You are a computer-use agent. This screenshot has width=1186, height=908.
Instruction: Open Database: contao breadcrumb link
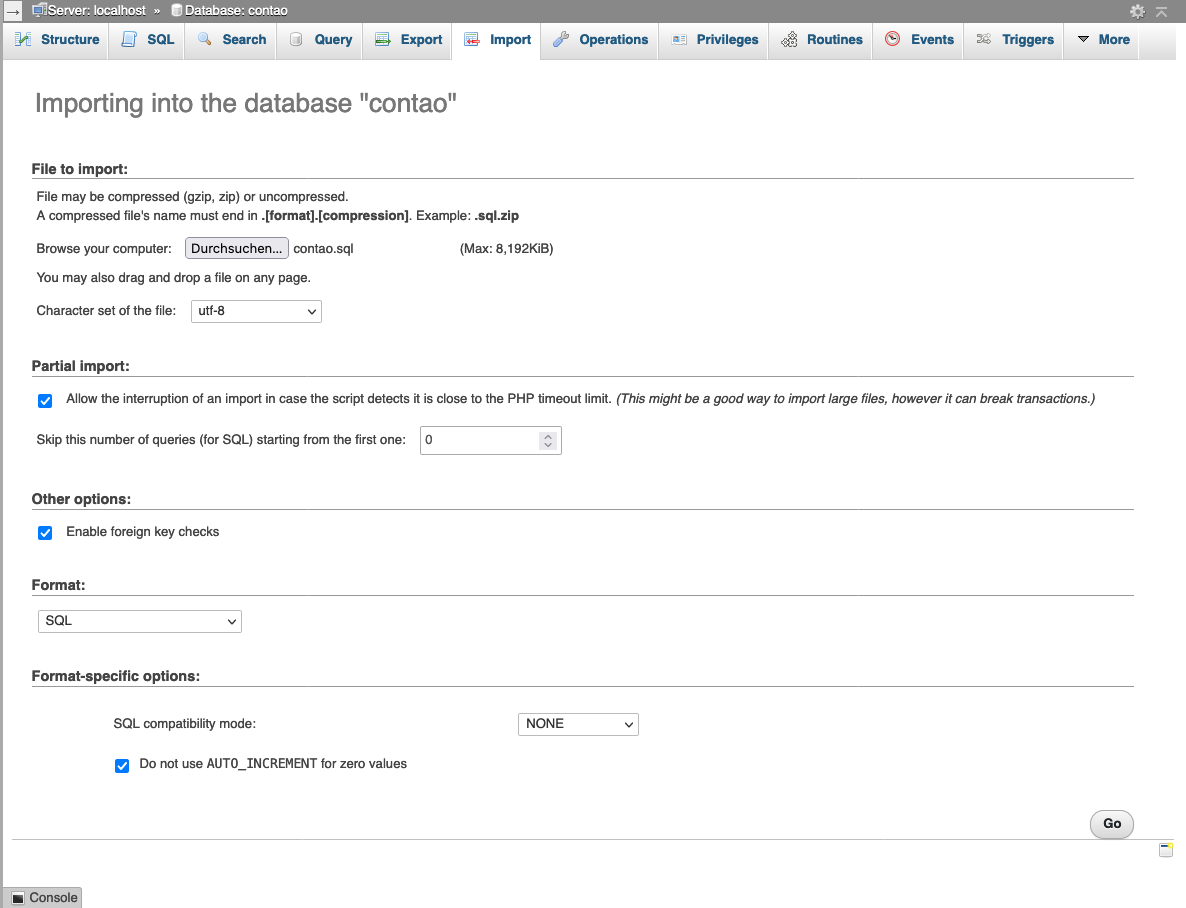tap(236, 11)
